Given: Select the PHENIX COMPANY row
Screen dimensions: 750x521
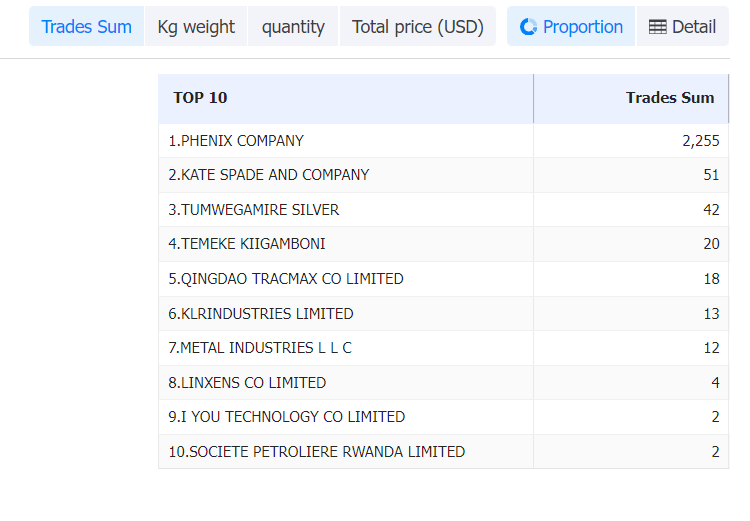Looking at the screenshot, I should click(x=236, y=141).
